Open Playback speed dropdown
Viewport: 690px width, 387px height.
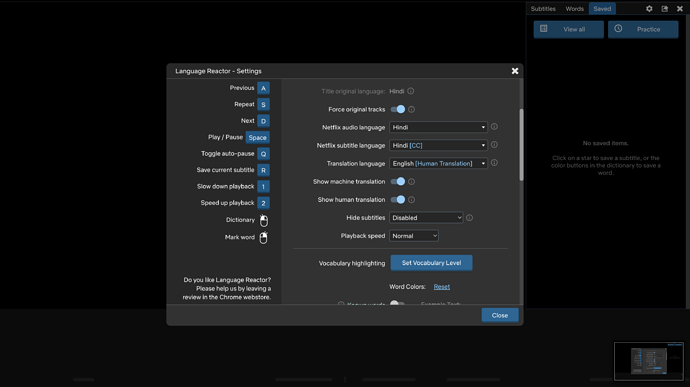[x=414, y=236]
